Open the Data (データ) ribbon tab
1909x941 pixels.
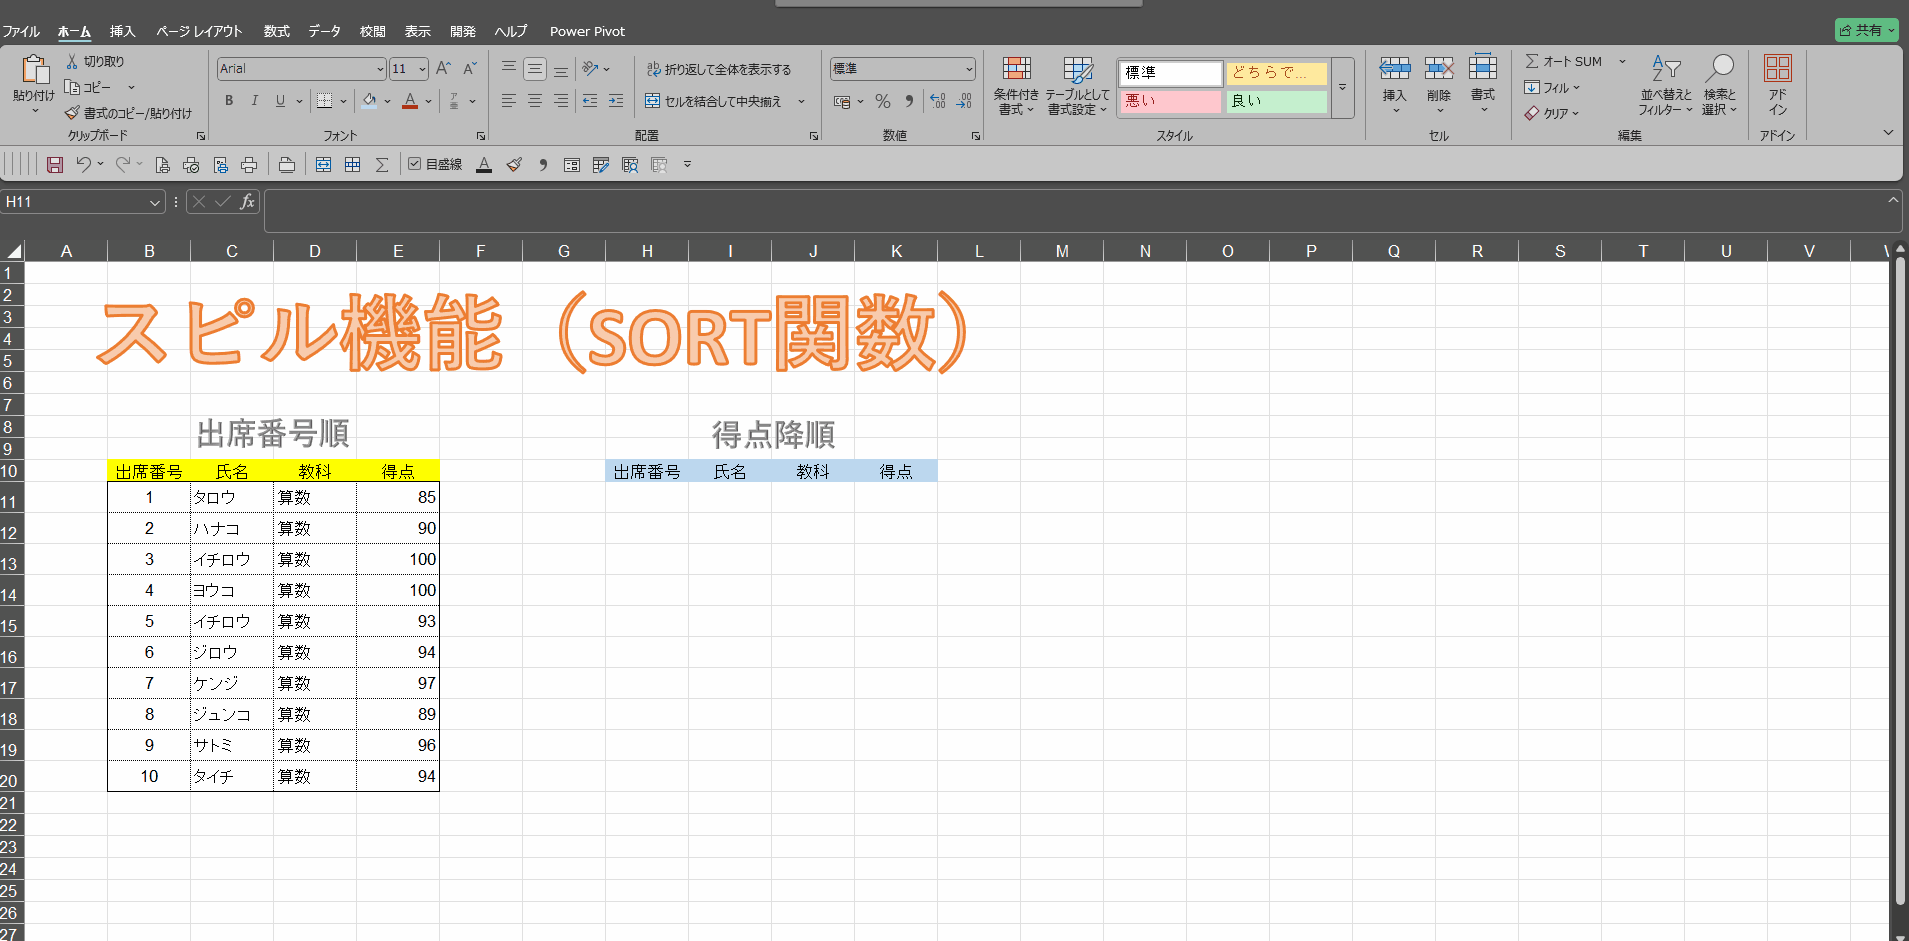tap(324, 31)
